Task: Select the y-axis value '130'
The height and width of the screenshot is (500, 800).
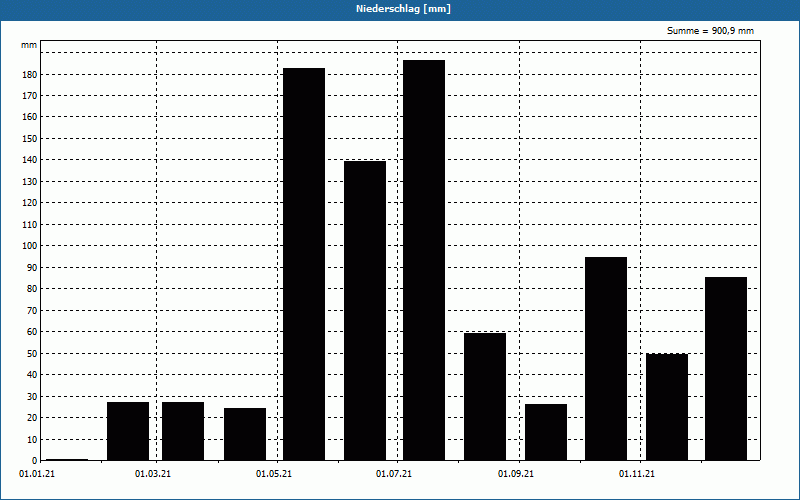Action: pyautogui.click(x=30, y=181)
